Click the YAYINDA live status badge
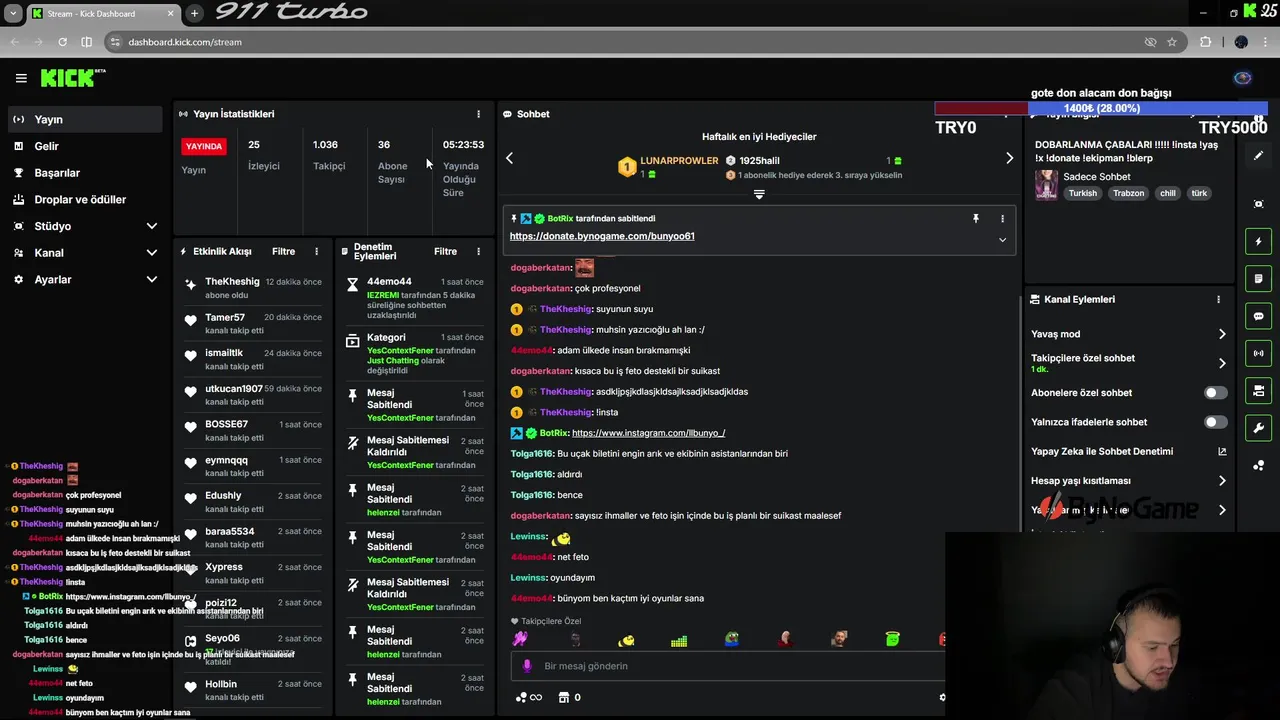This screenshot has height=720, width=1280. pyautogui.click(x=204, y=146)
